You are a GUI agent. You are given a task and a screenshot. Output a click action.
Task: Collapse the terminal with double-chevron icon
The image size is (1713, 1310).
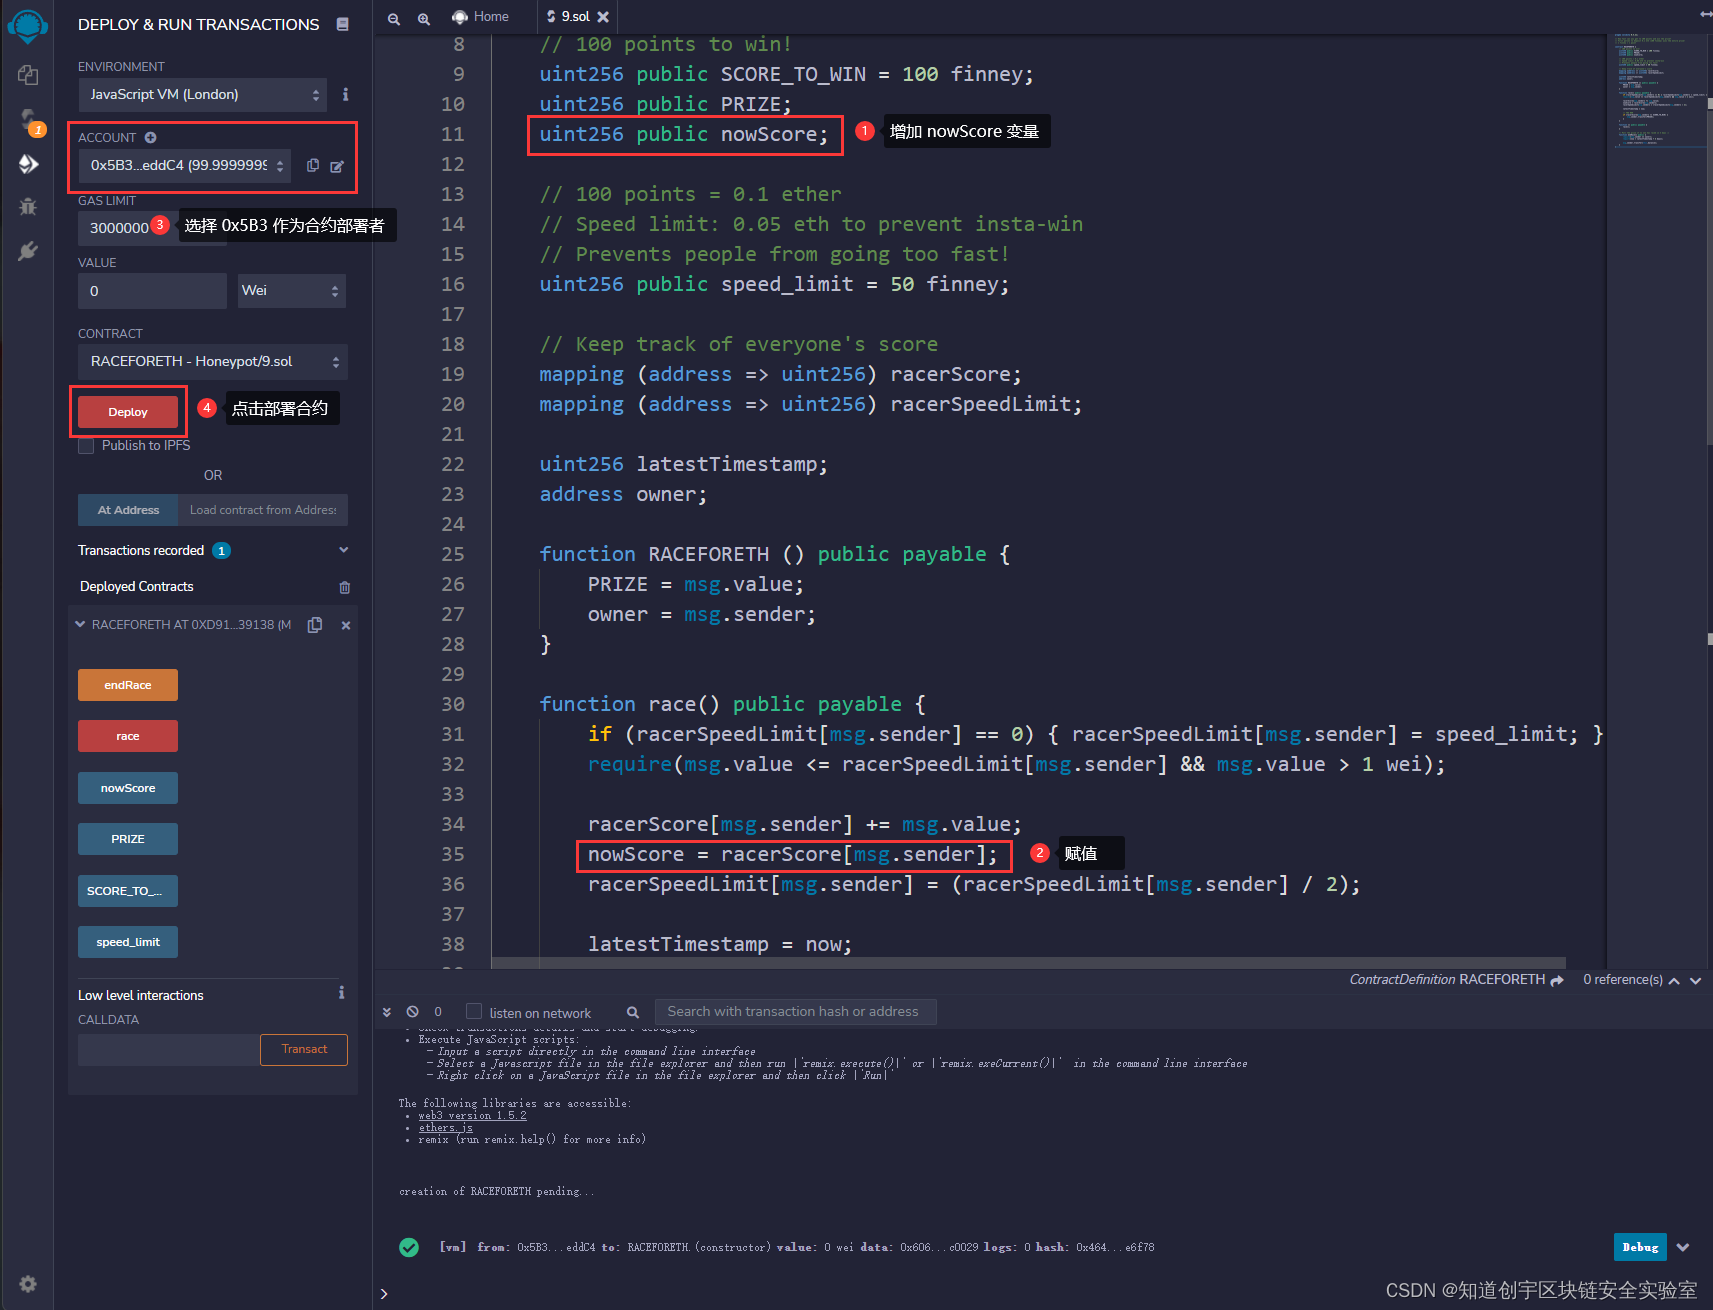tap(387, 1012)
